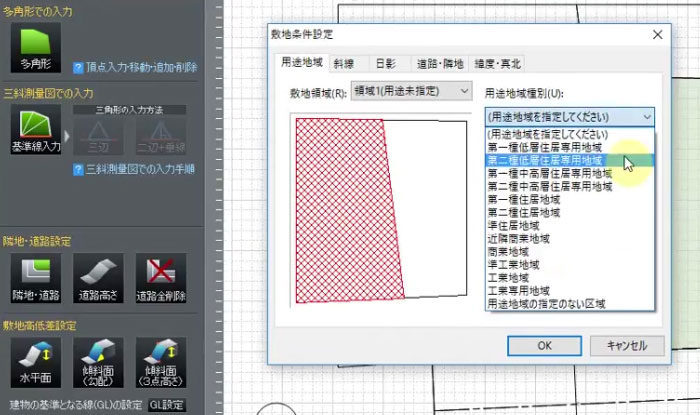
Task: Select the 傾斜面(3点高さ) slope tool
Action: pyautogui.click(x=160, y=361)
